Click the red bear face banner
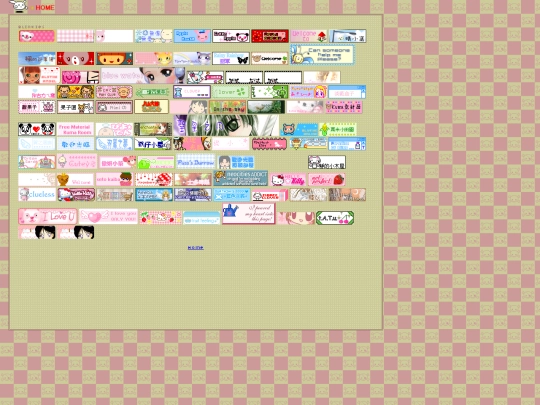540x405 pixels. click(75, 59)
